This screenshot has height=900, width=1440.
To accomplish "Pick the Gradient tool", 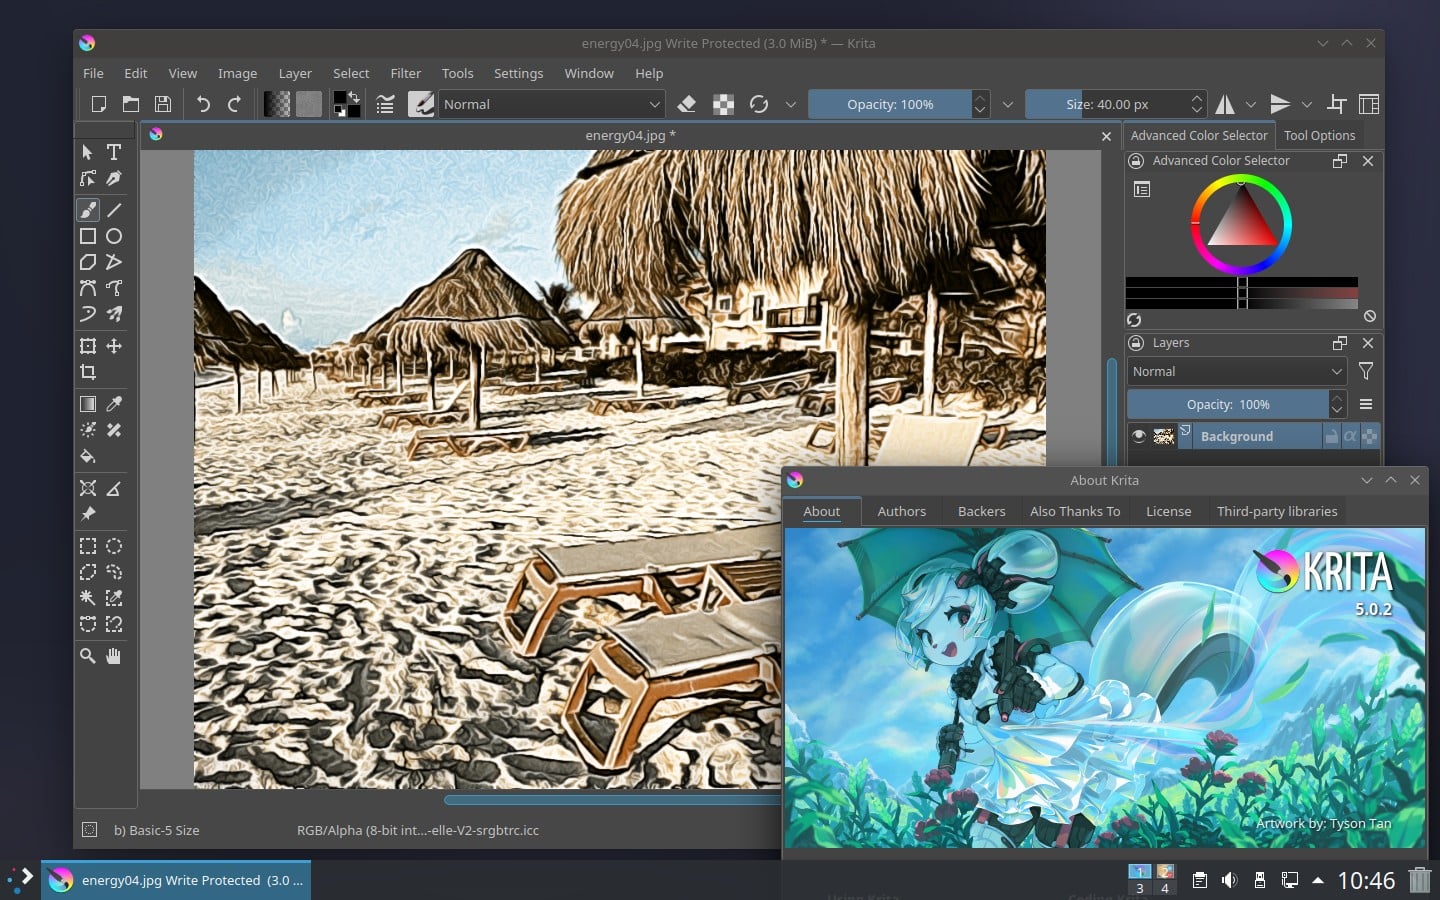I will click(x=87, y=403).
